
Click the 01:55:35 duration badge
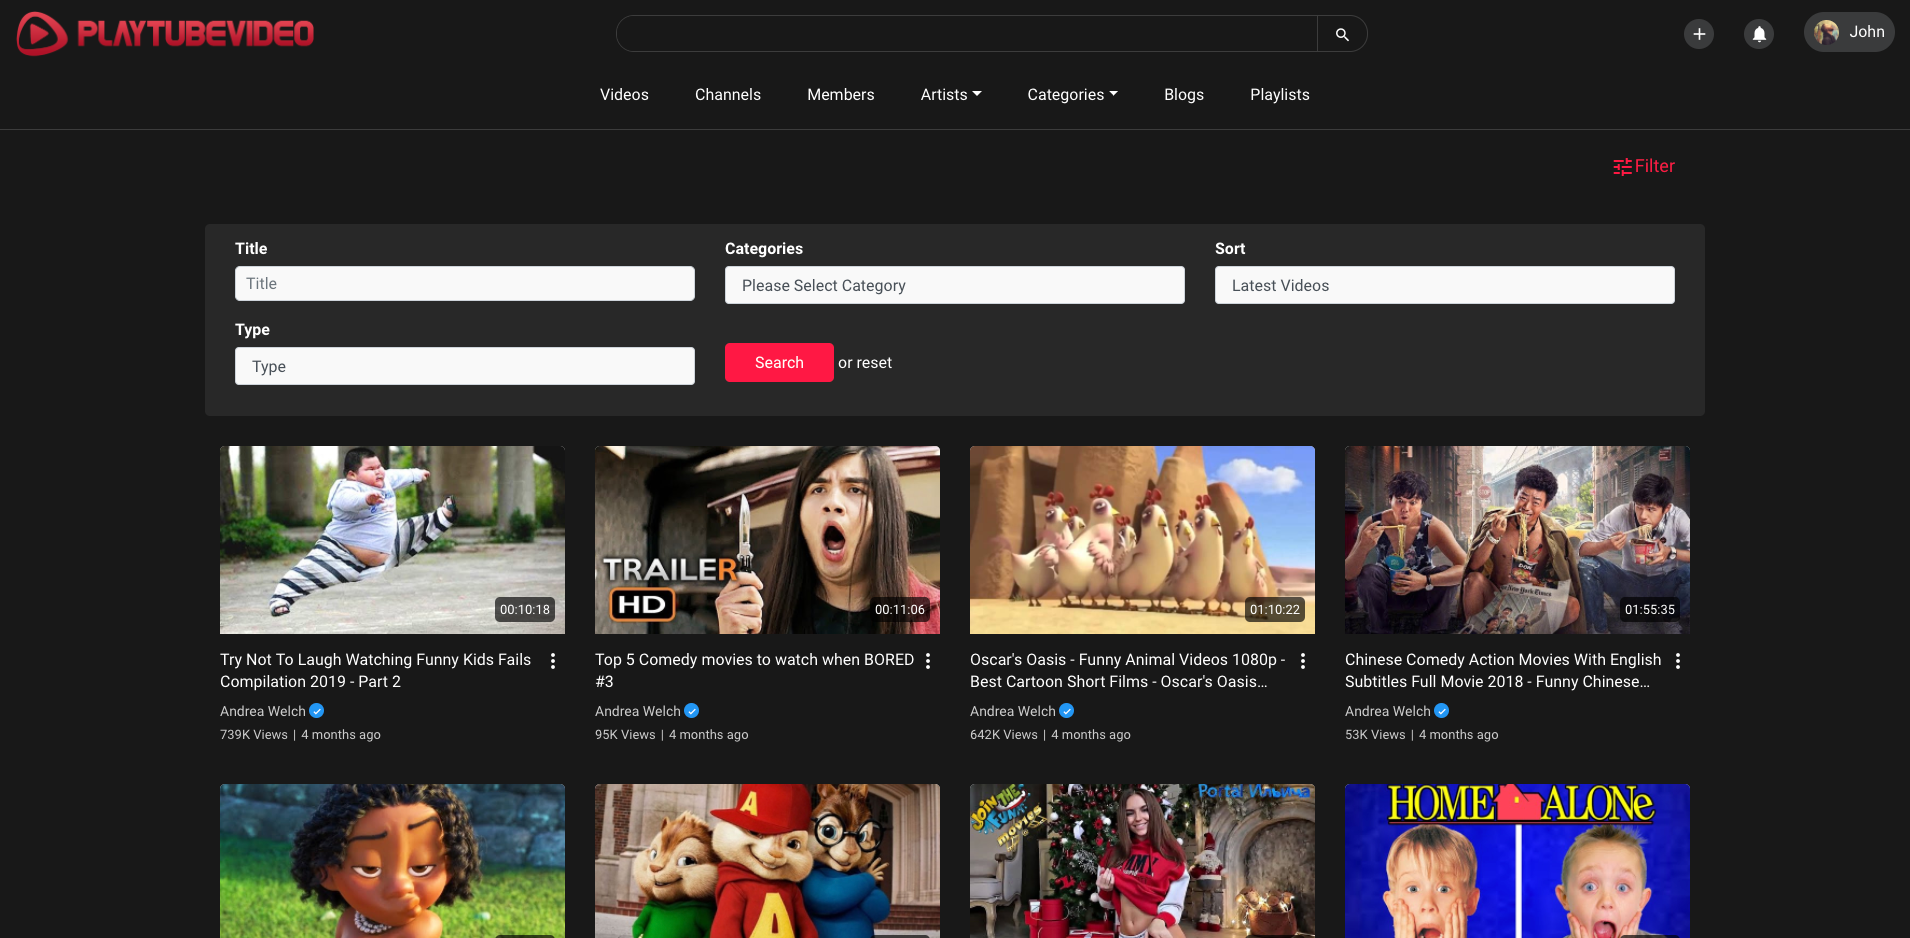pyautogui.click(x=1650, y=609)
